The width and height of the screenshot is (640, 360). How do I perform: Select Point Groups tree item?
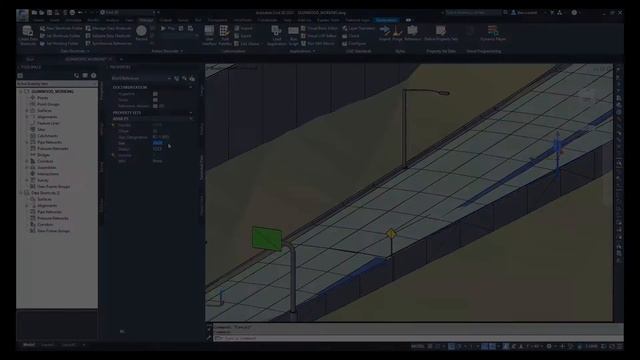click(x=48, y=104)
